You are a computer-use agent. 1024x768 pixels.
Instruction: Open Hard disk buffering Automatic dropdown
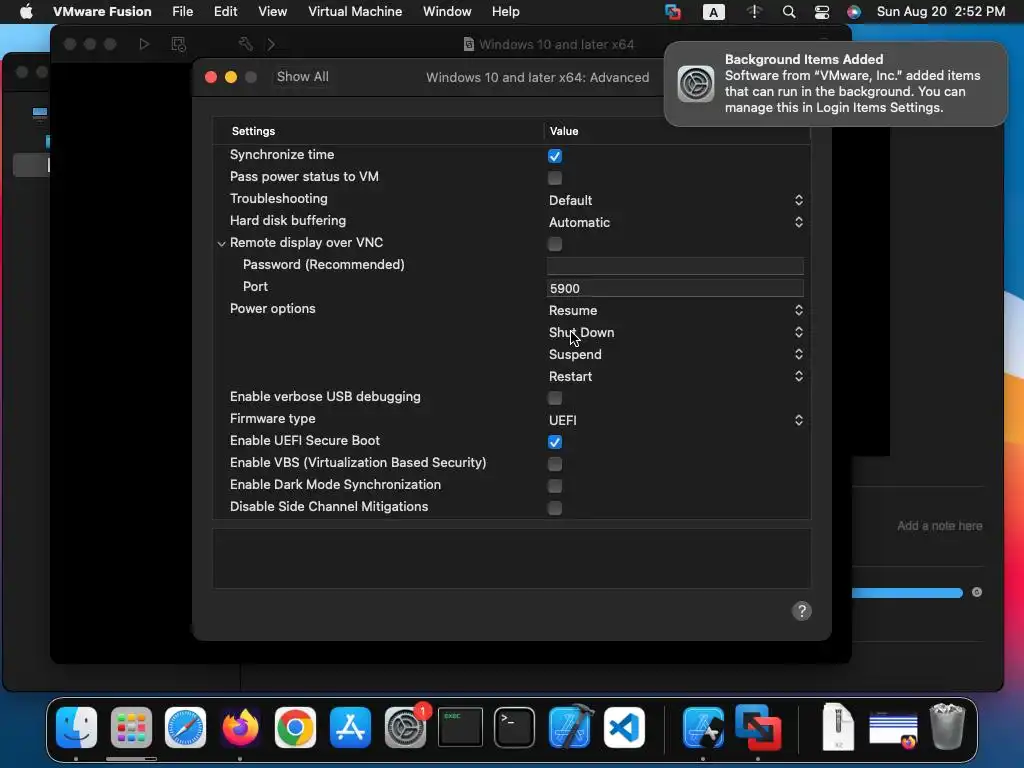(675, 222)
